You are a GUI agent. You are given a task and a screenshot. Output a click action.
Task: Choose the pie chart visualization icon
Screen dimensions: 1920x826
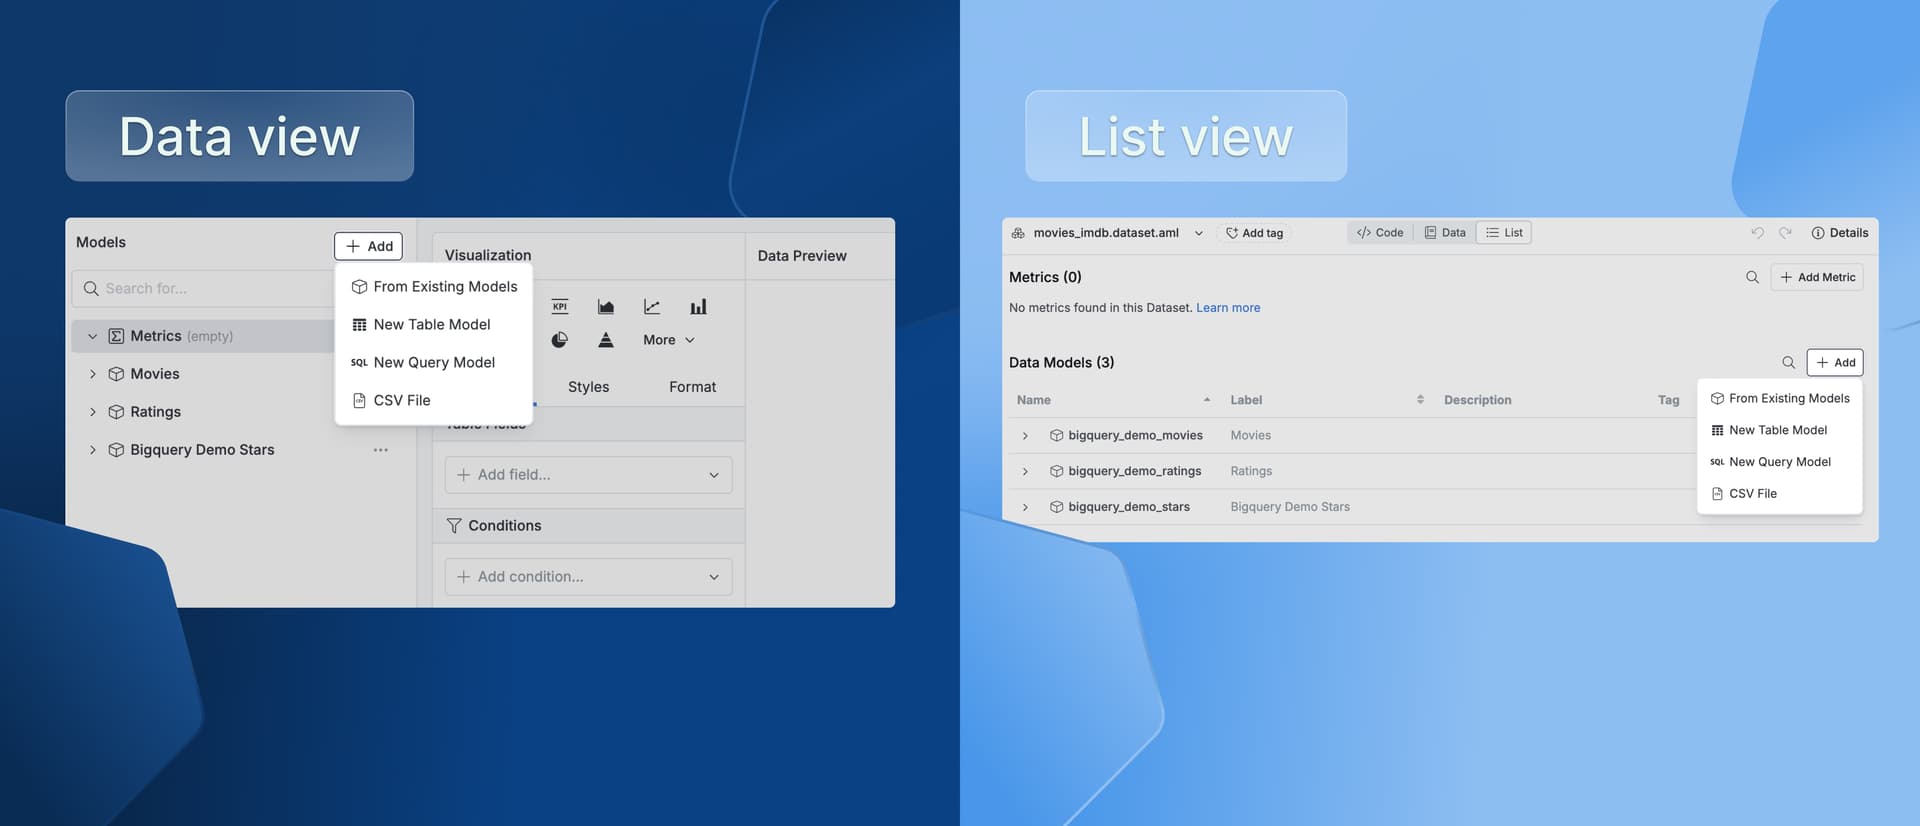pos(560,340)
